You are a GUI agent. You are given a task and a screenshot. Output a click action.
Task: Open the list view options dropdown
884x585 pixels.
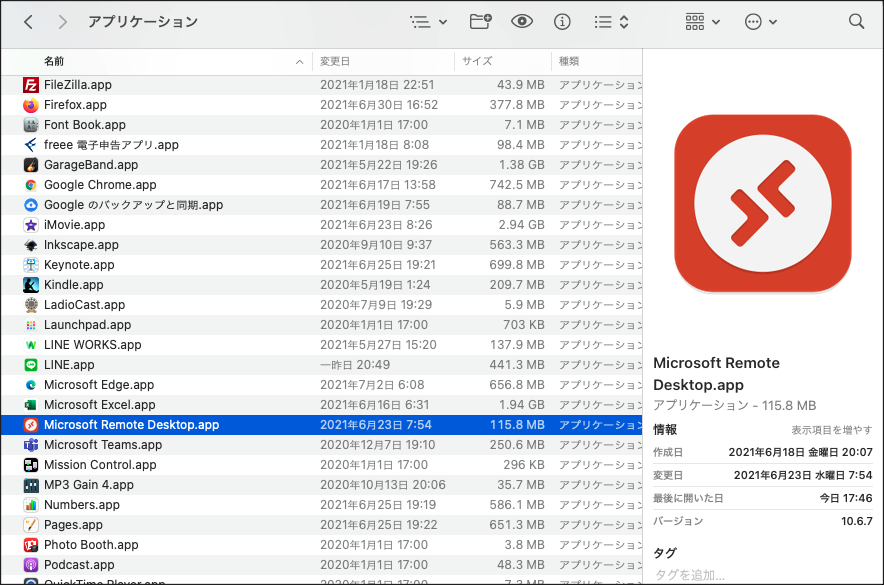[428, 22]
